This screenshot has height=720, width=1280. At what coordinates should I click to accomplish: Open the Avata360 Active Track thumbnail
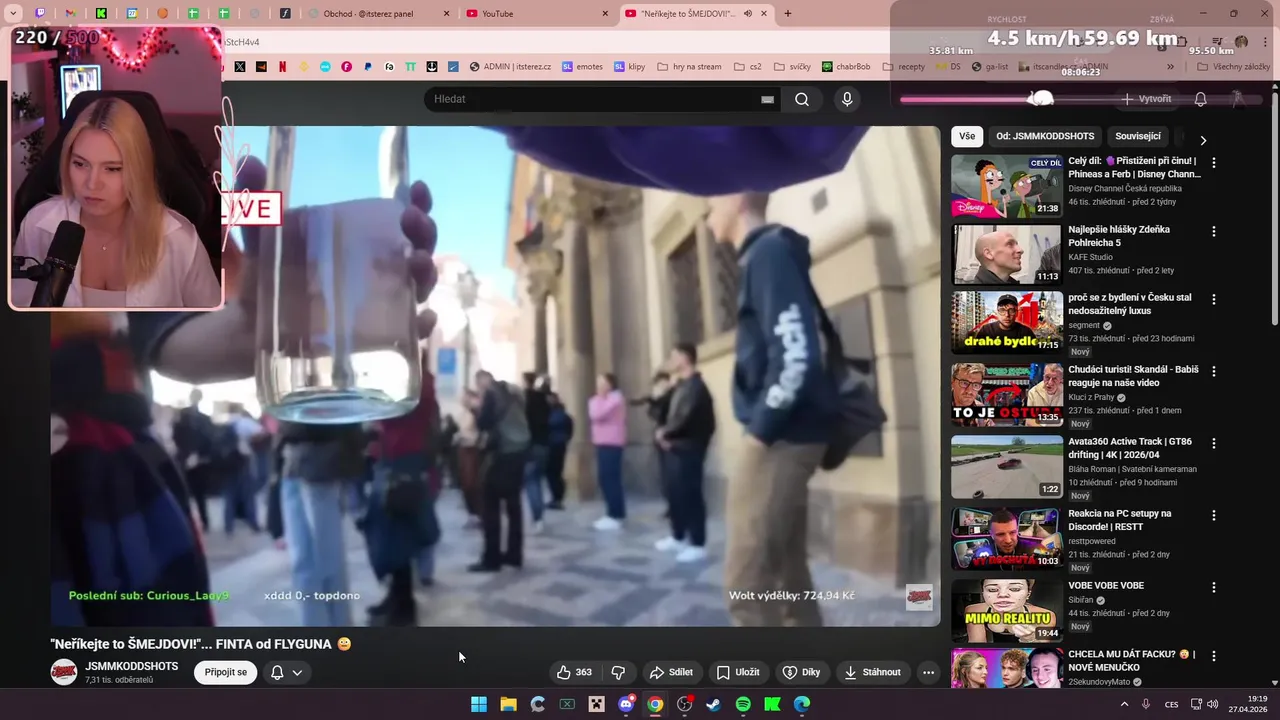(1006, 466)
